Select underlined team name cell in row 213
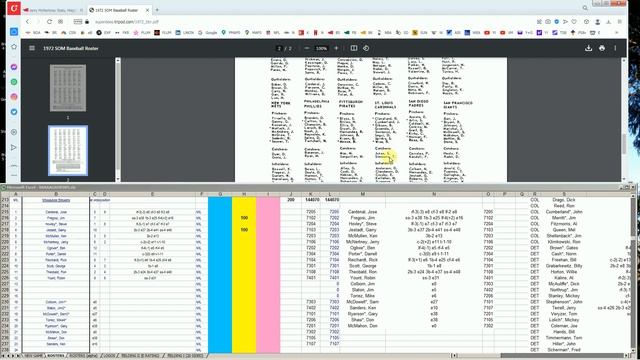 tap(56, 200)
